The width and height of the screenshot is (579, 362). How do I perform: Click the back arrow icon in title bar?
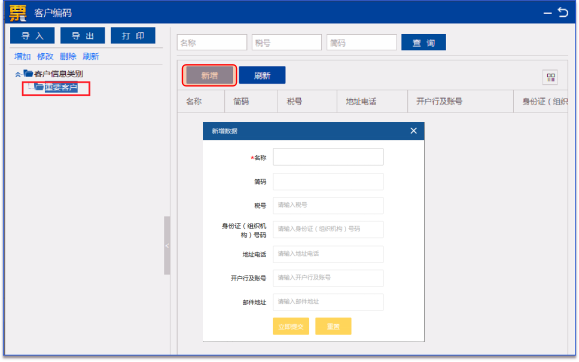(563, 13)
